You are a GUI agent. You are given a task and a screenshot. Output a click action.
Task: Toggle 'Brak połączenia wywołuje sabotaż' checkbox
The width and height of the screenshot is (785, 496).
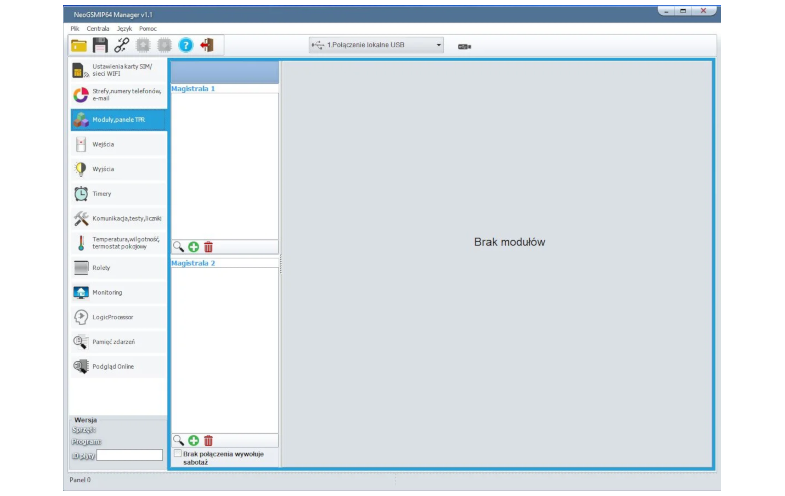point(178,453)
